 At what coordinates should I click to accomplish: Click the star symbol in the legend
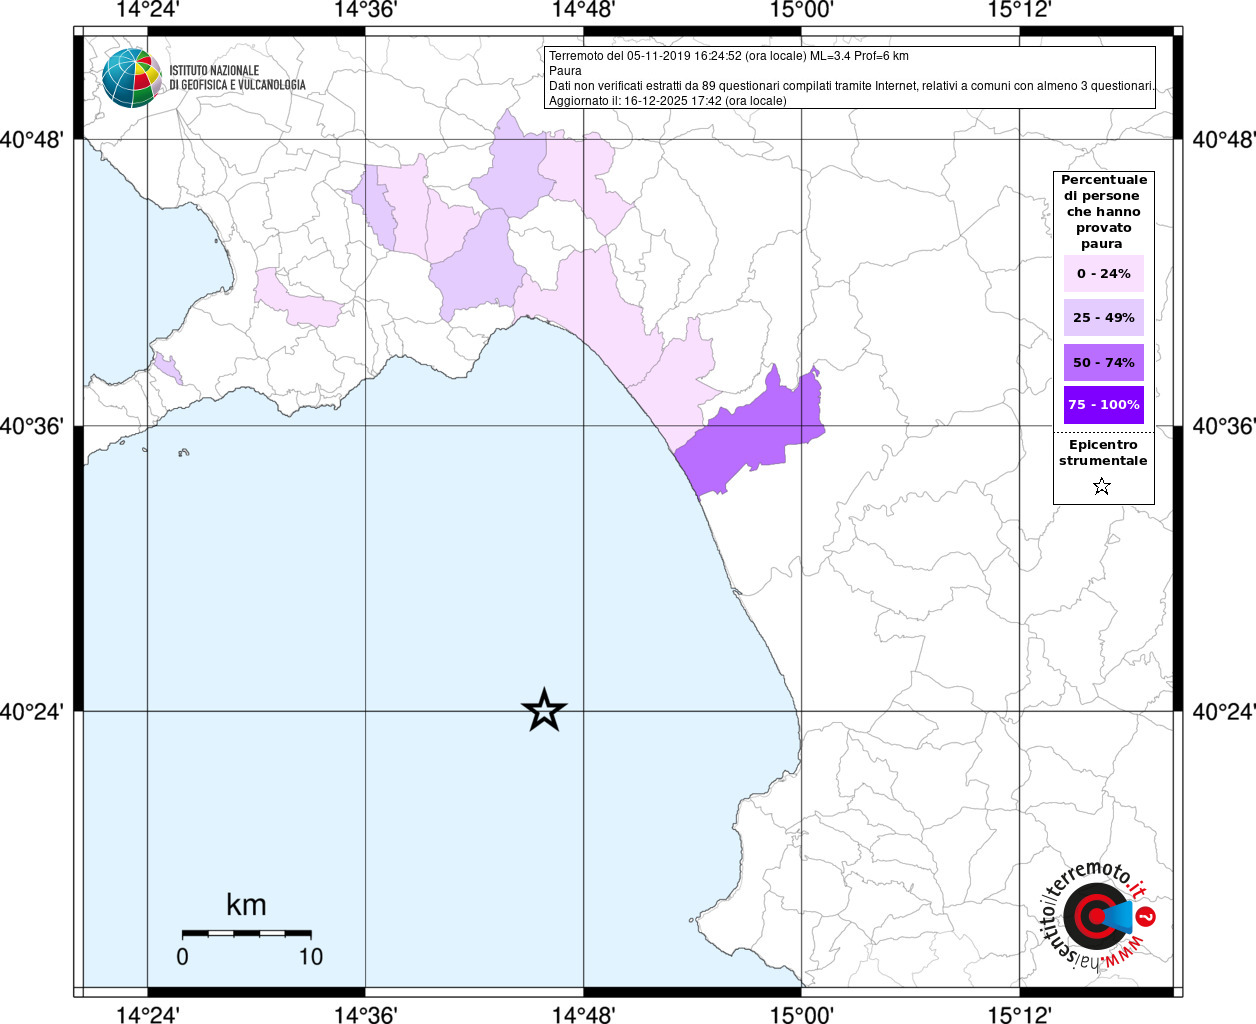(x=1102, y=486)
